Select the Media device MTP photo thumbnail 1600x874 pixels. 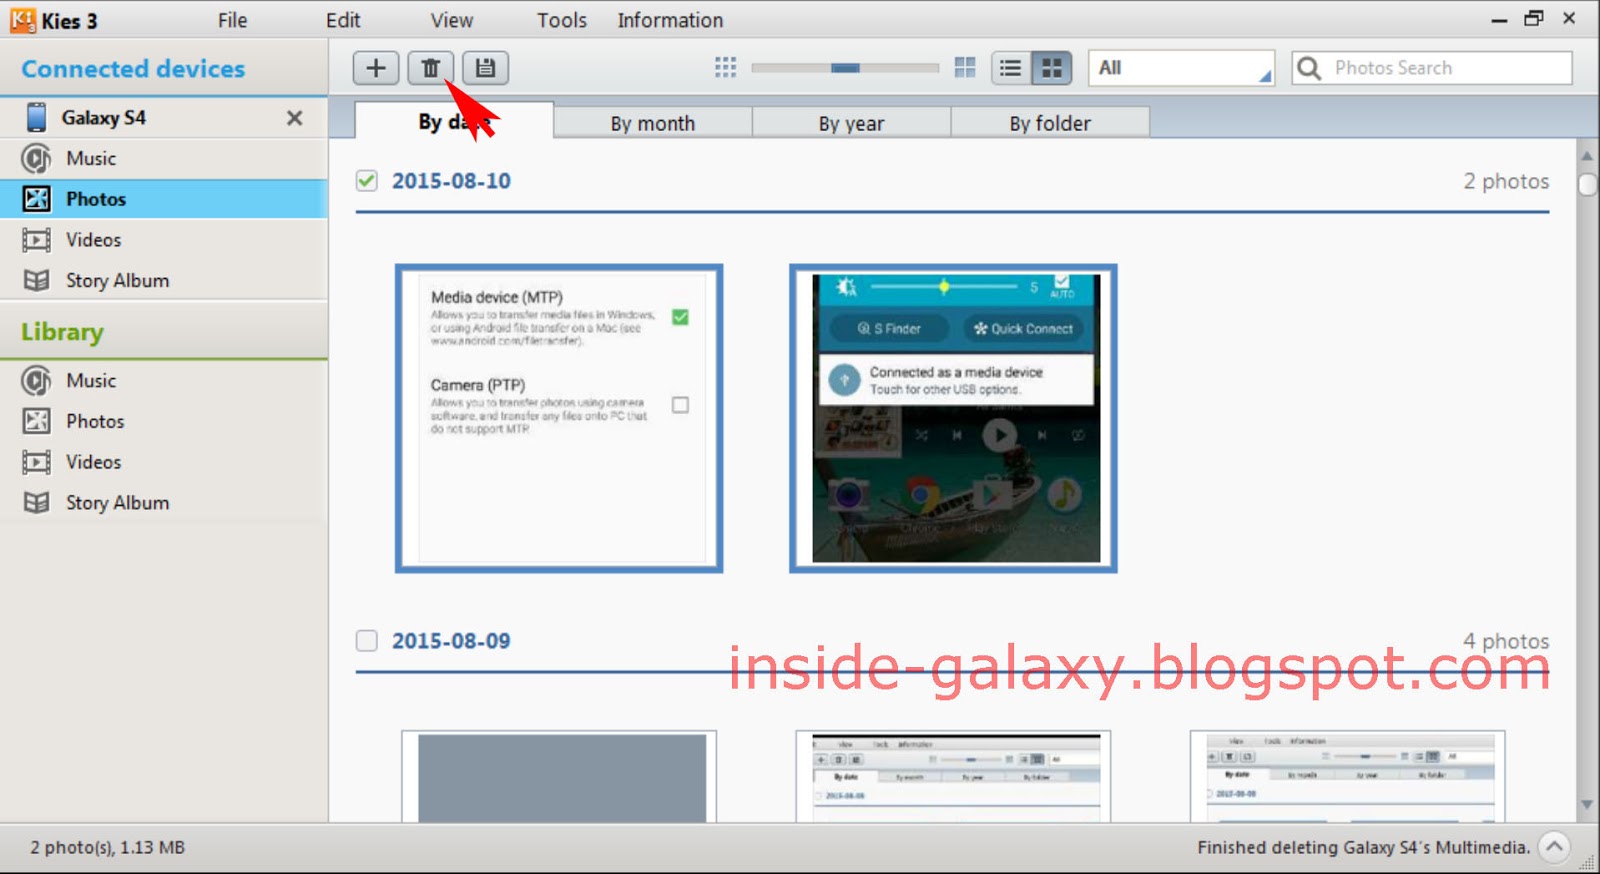tap(559, 418)
